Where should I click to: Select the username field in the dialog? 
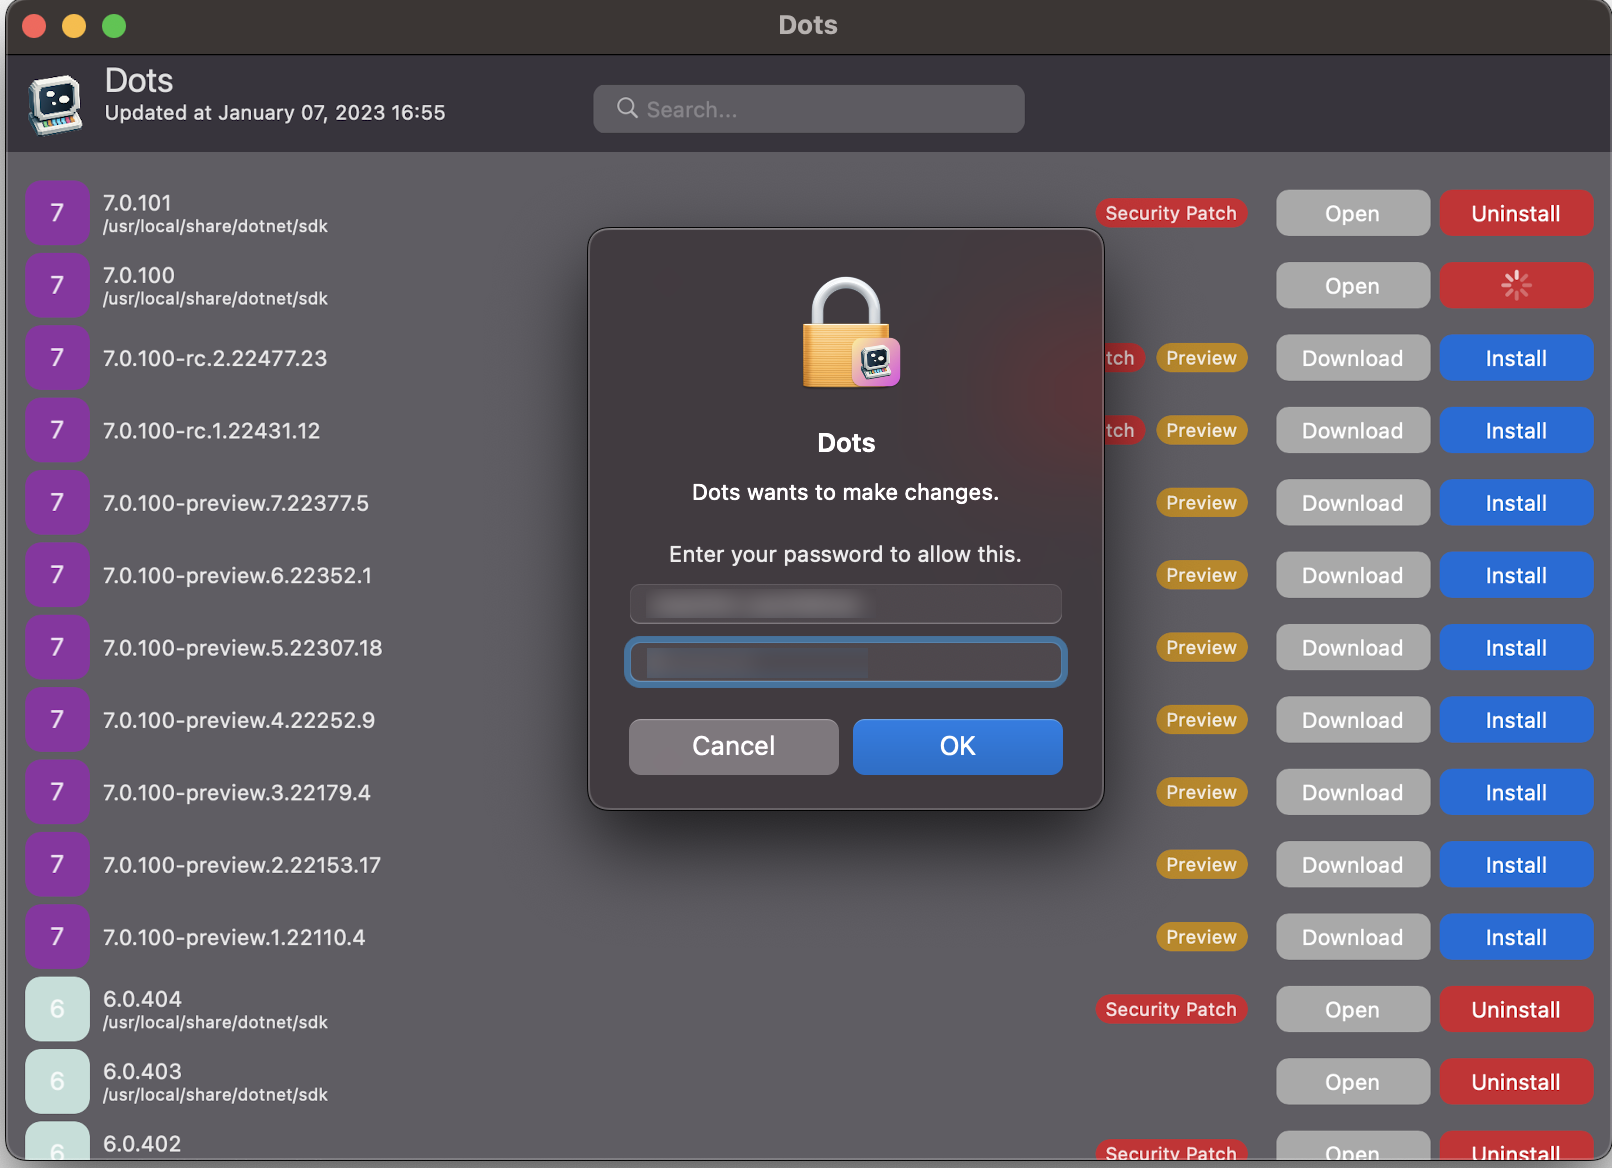[x=845, y=604]
